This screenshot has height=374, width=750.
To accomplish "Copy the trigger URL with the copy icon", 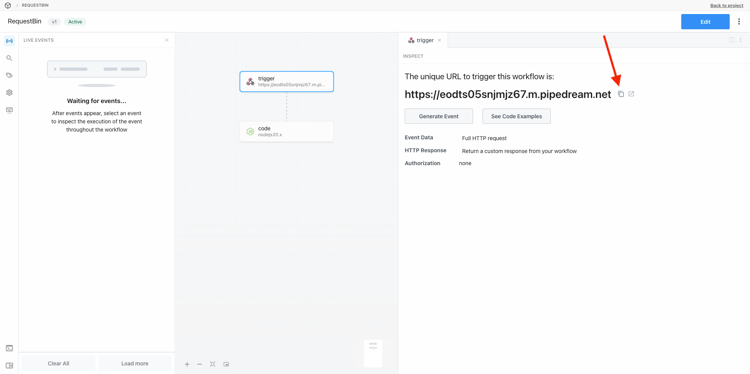I will [621, 94].
